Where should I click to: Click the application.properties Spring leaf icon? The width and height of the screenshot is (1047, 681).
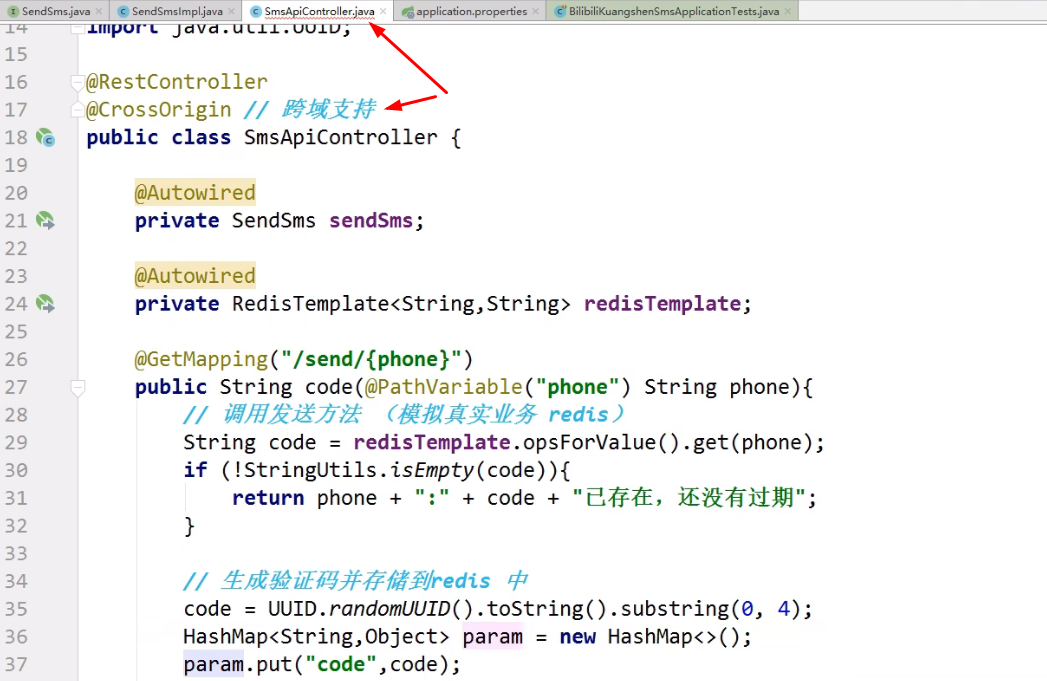[408, 11]
